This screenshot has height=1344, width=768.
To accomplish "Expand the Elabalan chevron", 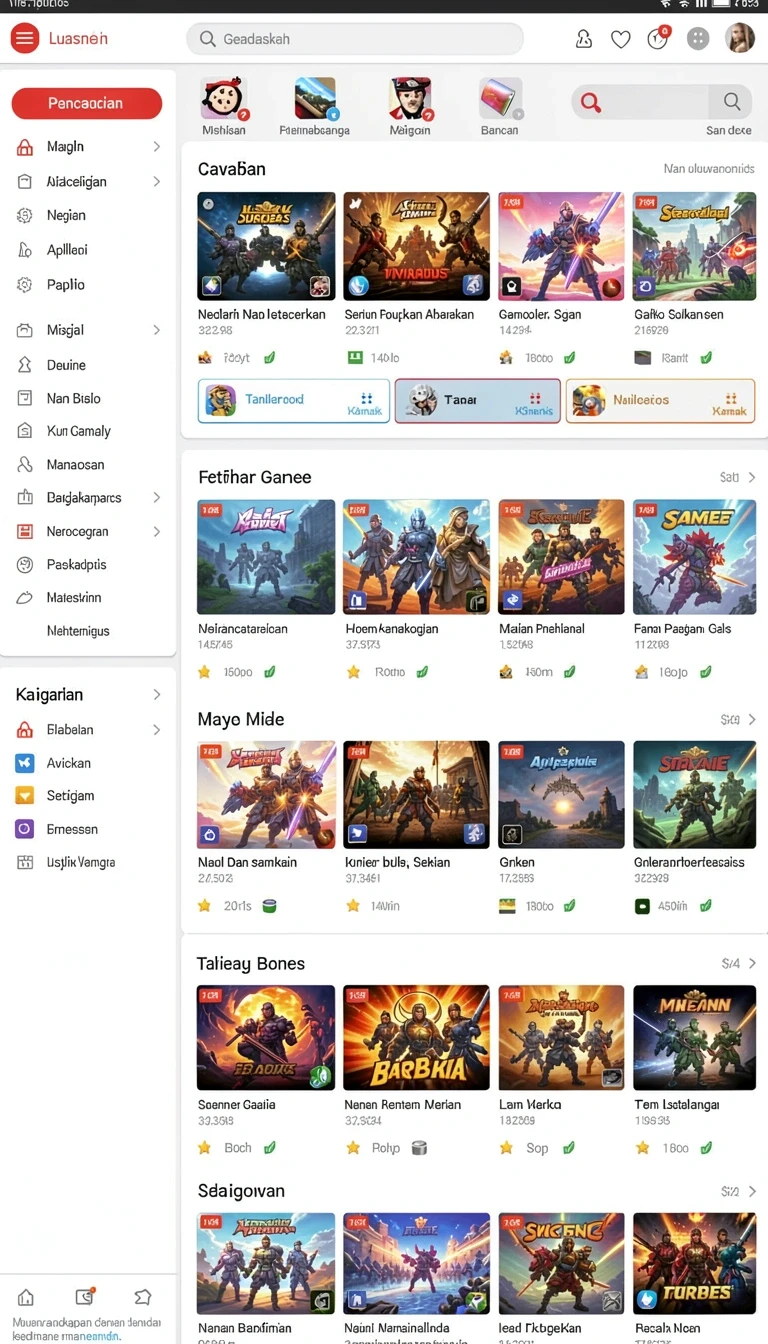I will click(x=156, y=730).
